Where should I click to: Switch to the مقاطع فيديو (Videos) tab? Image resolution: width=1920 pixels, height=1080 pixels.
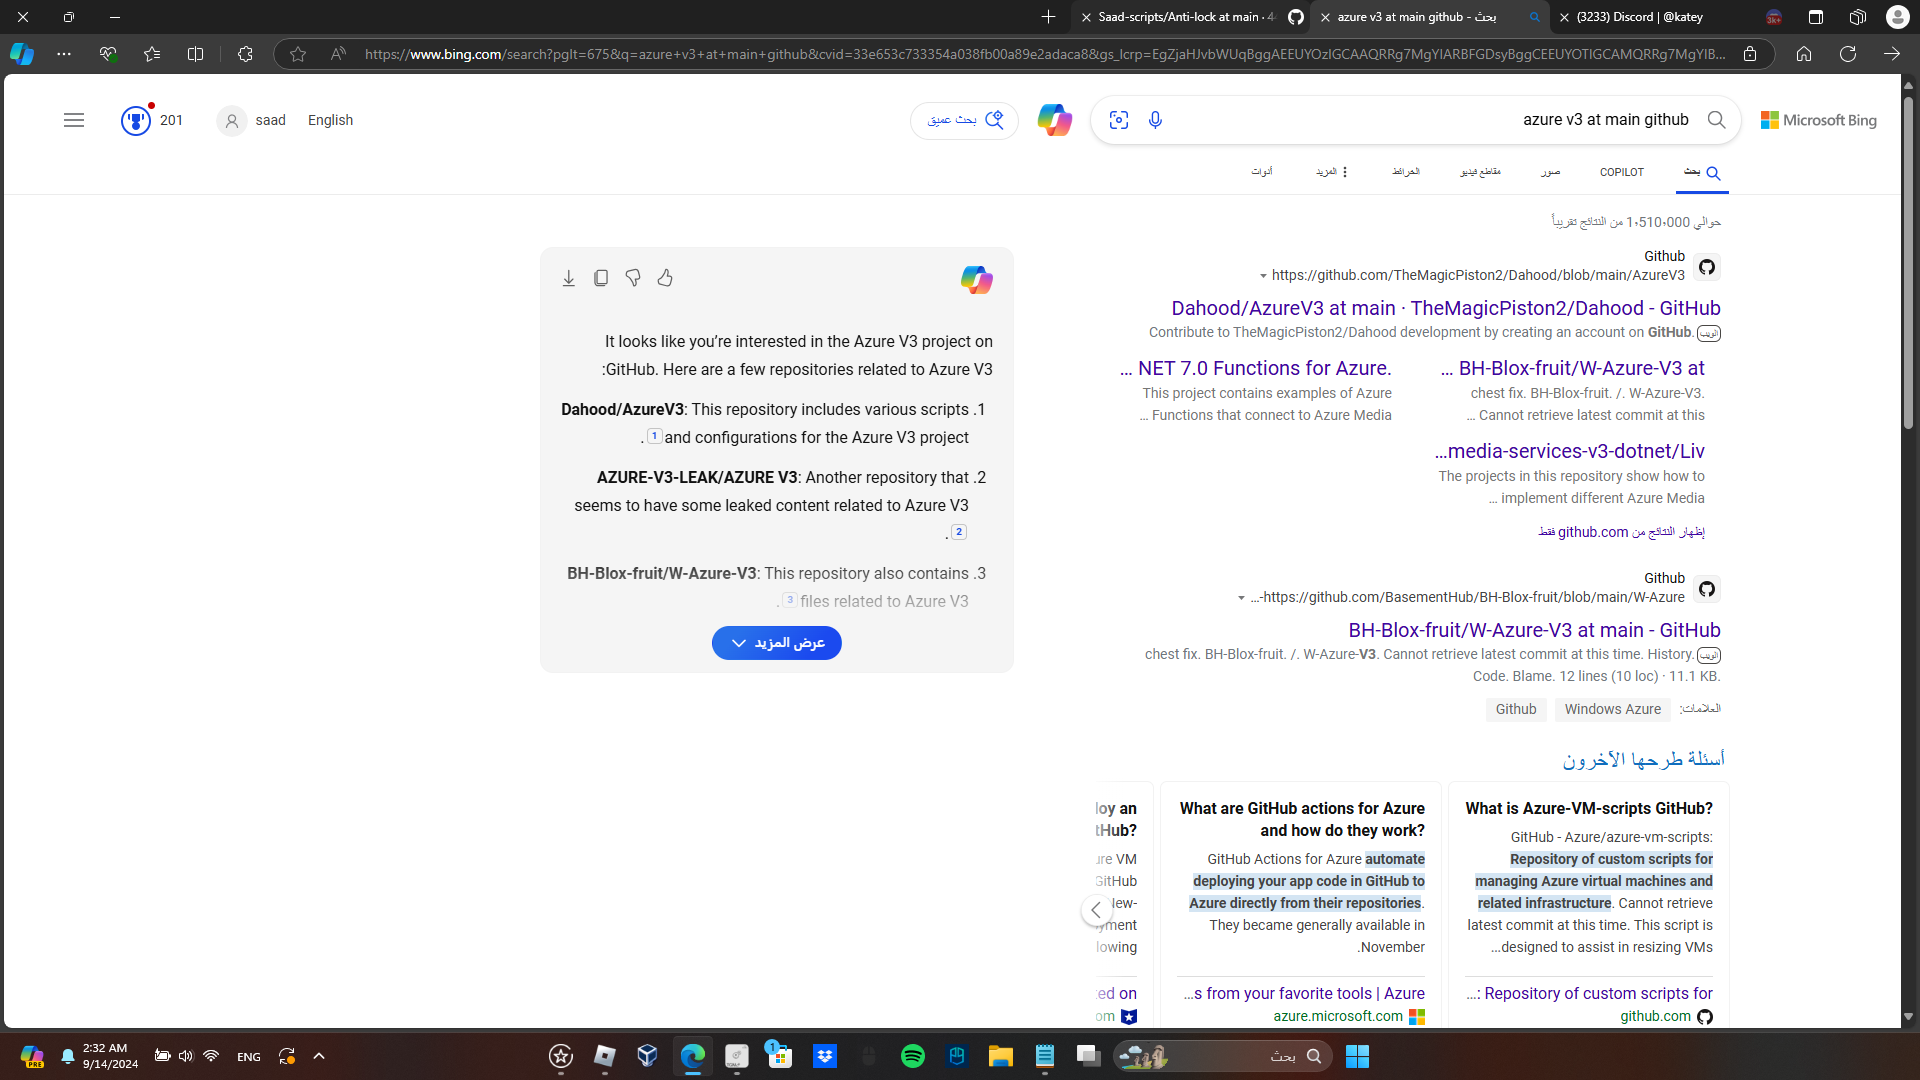click(x=1480, y=172)
